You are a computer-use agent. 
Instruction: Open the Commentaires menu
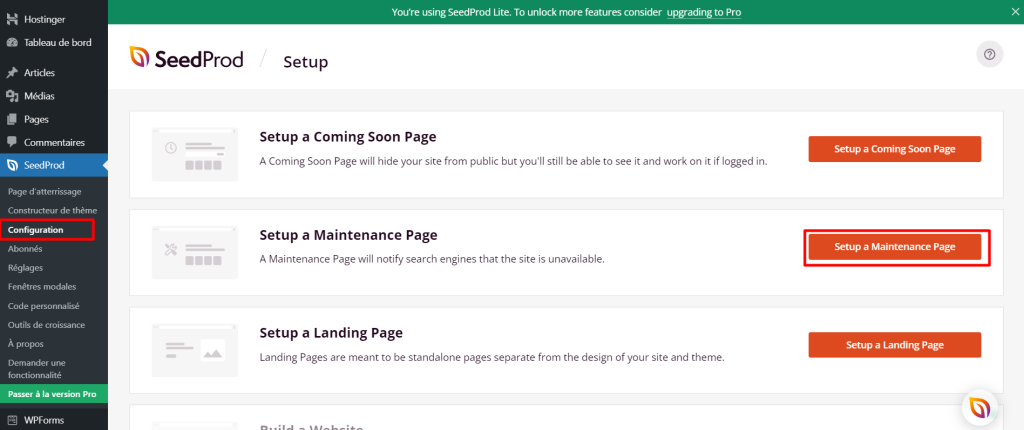click(x=54, y=142)
